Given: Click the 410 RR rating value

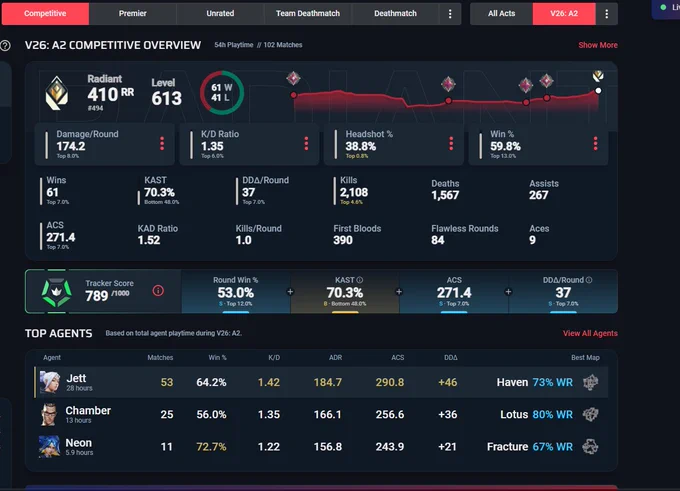Looking at the screenshot, I should pyautogui.click(x=111, y=94).
